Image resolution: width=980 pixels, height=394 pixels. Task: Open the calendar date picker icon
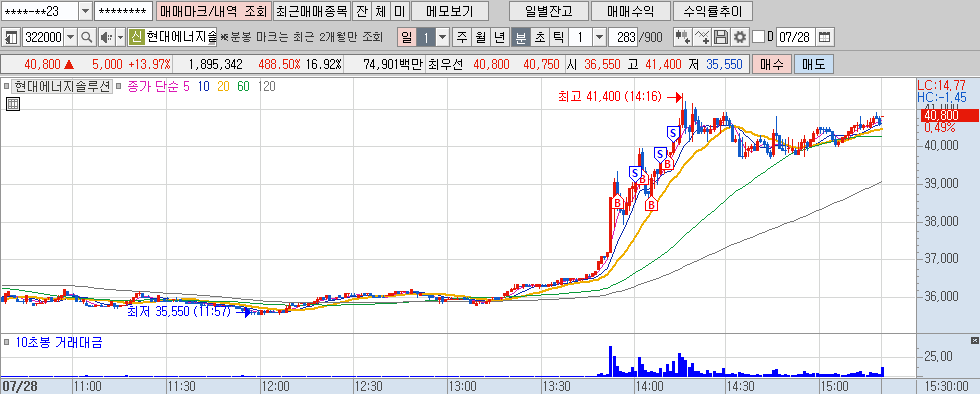tap(825, 38)
